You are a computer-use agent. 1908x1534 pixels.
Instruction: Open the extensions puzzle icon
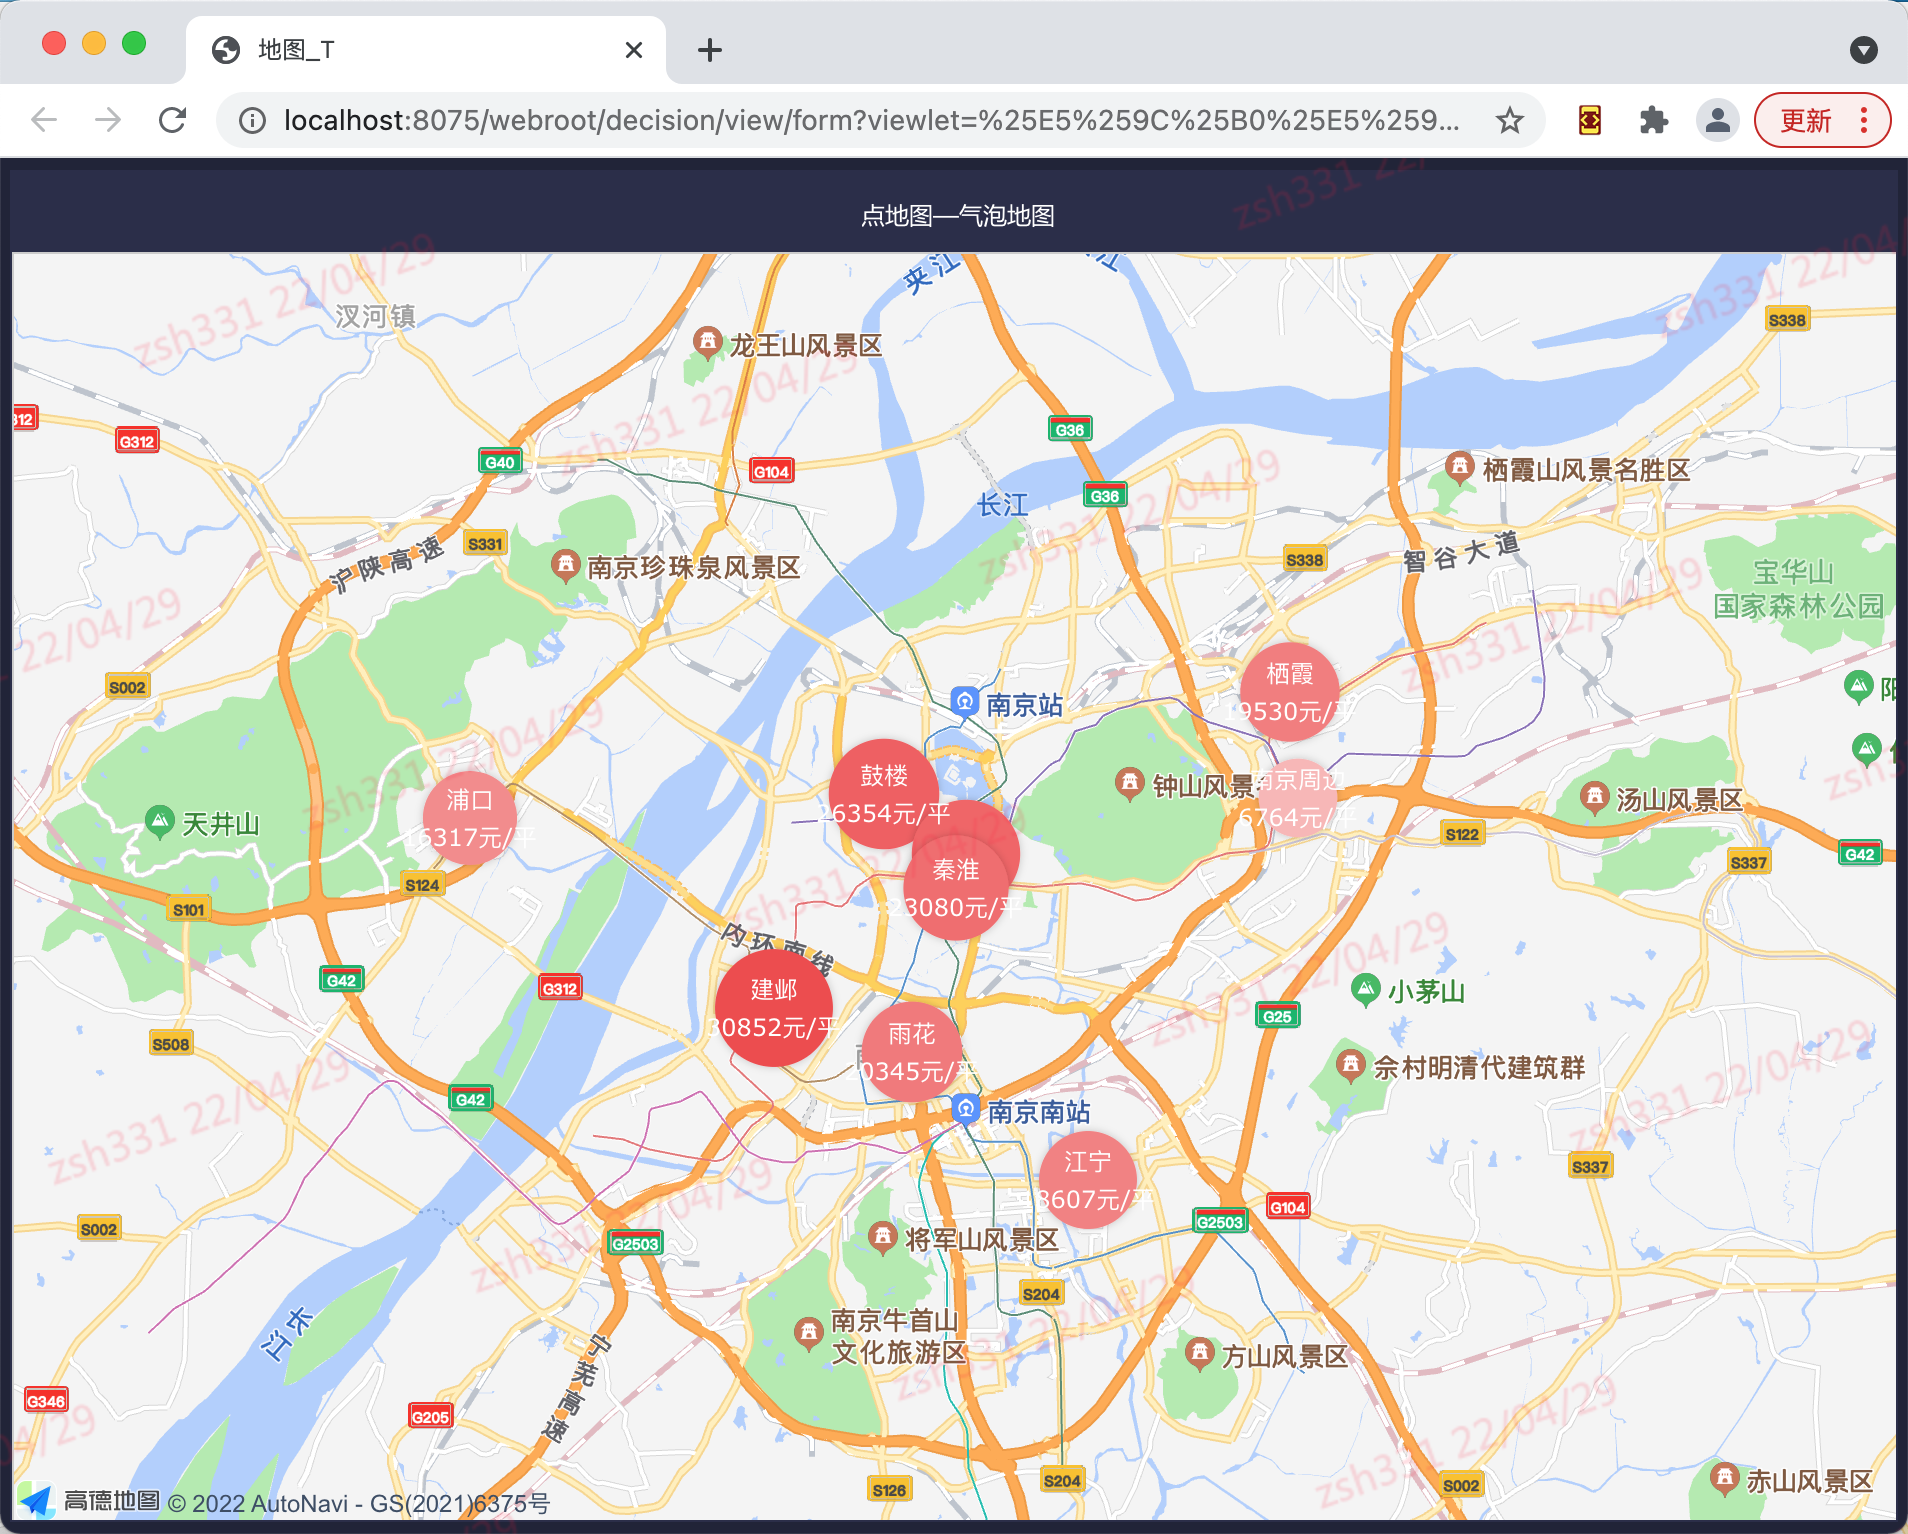click(x=1654, y=121)
